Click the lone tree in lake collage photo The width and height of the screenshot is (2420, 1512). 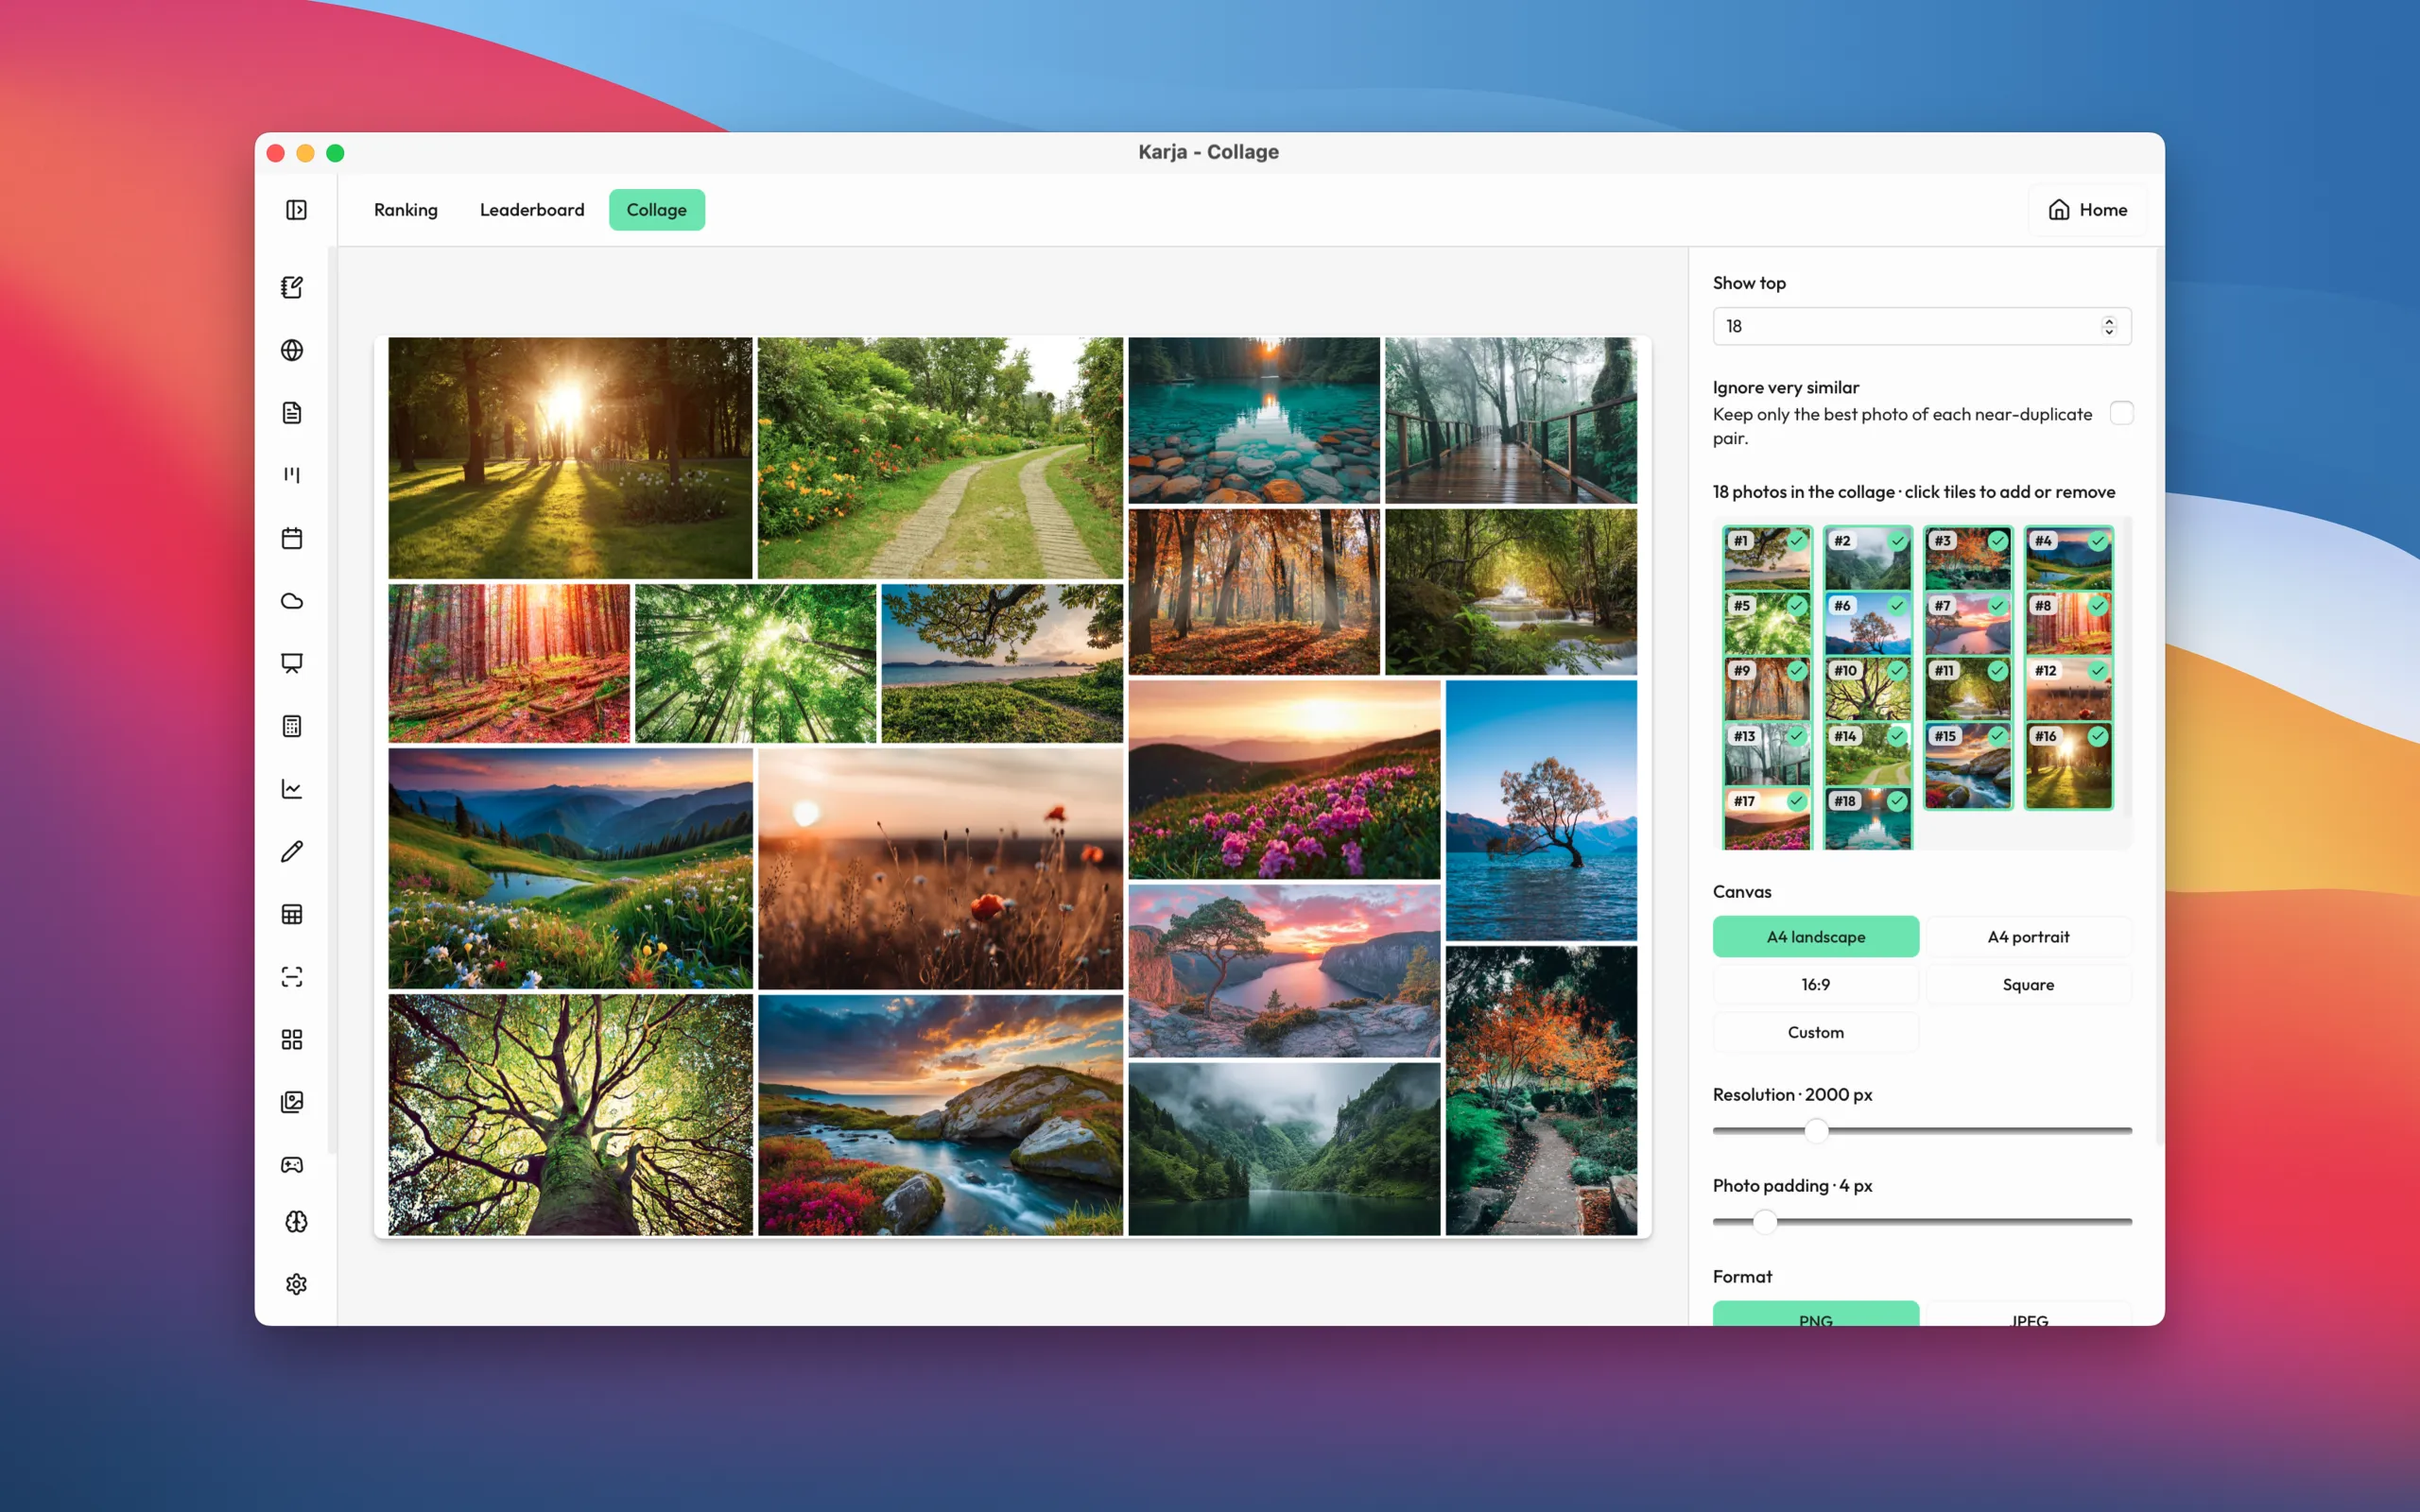tap(1541, 811)
